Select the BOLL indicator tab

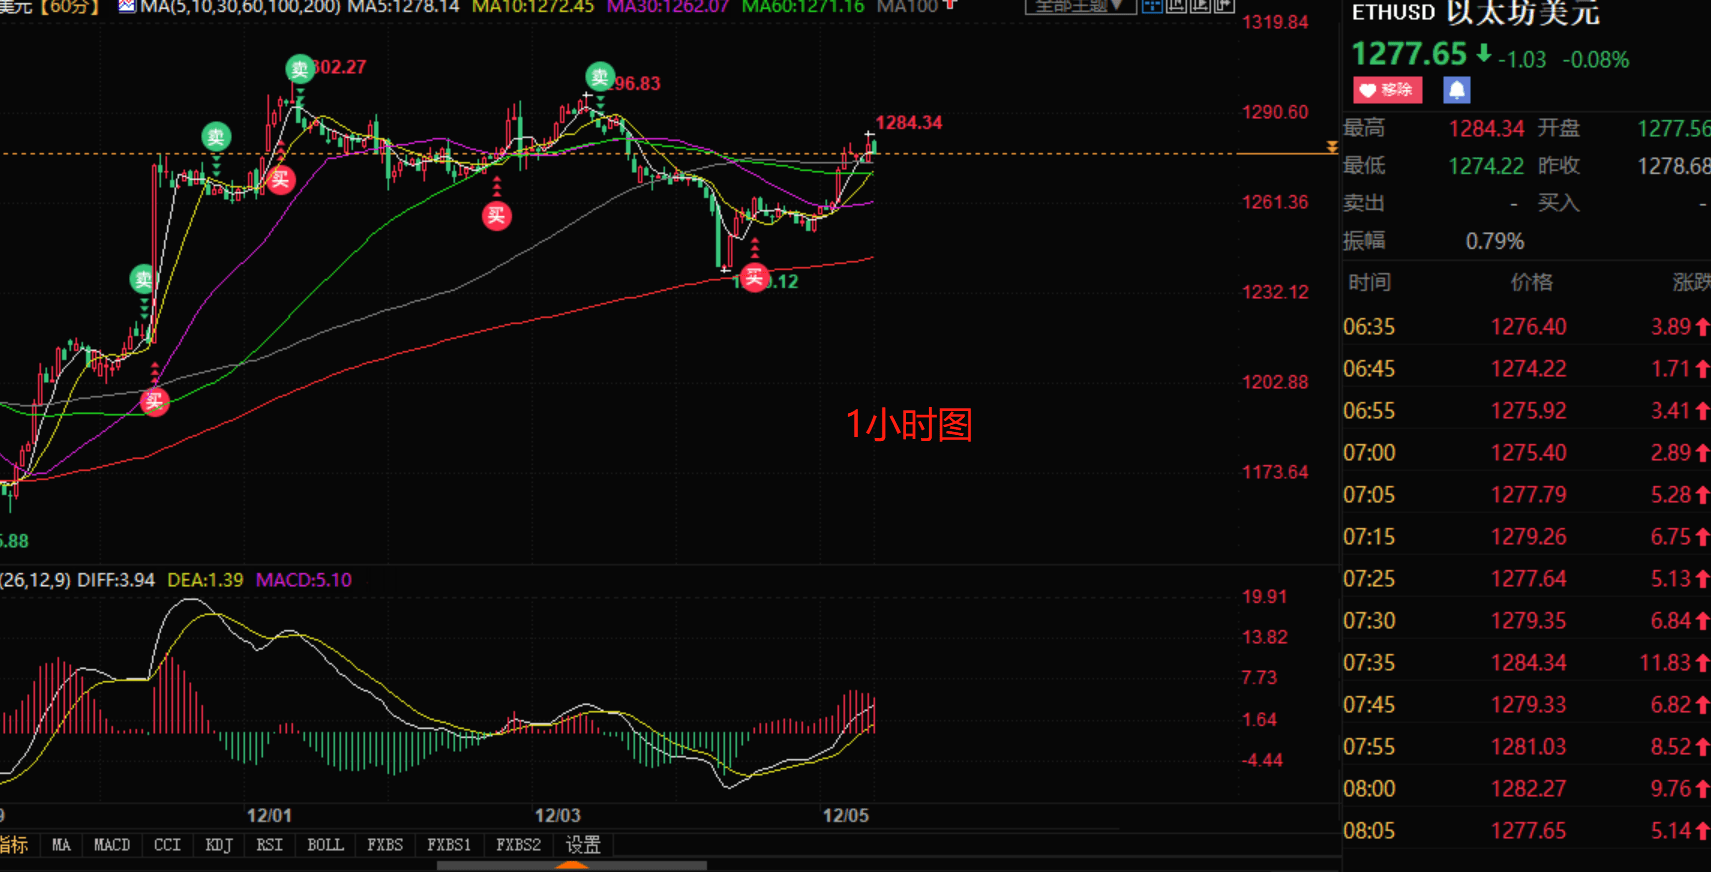tap(325, 845)
